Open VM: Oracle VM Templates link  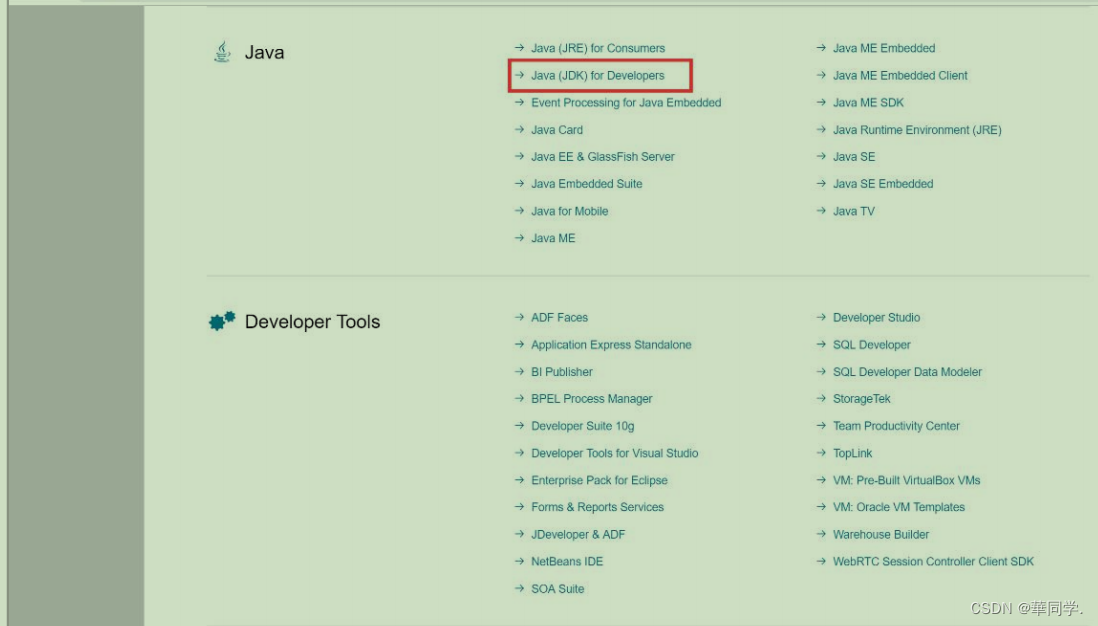click(899, 508)
